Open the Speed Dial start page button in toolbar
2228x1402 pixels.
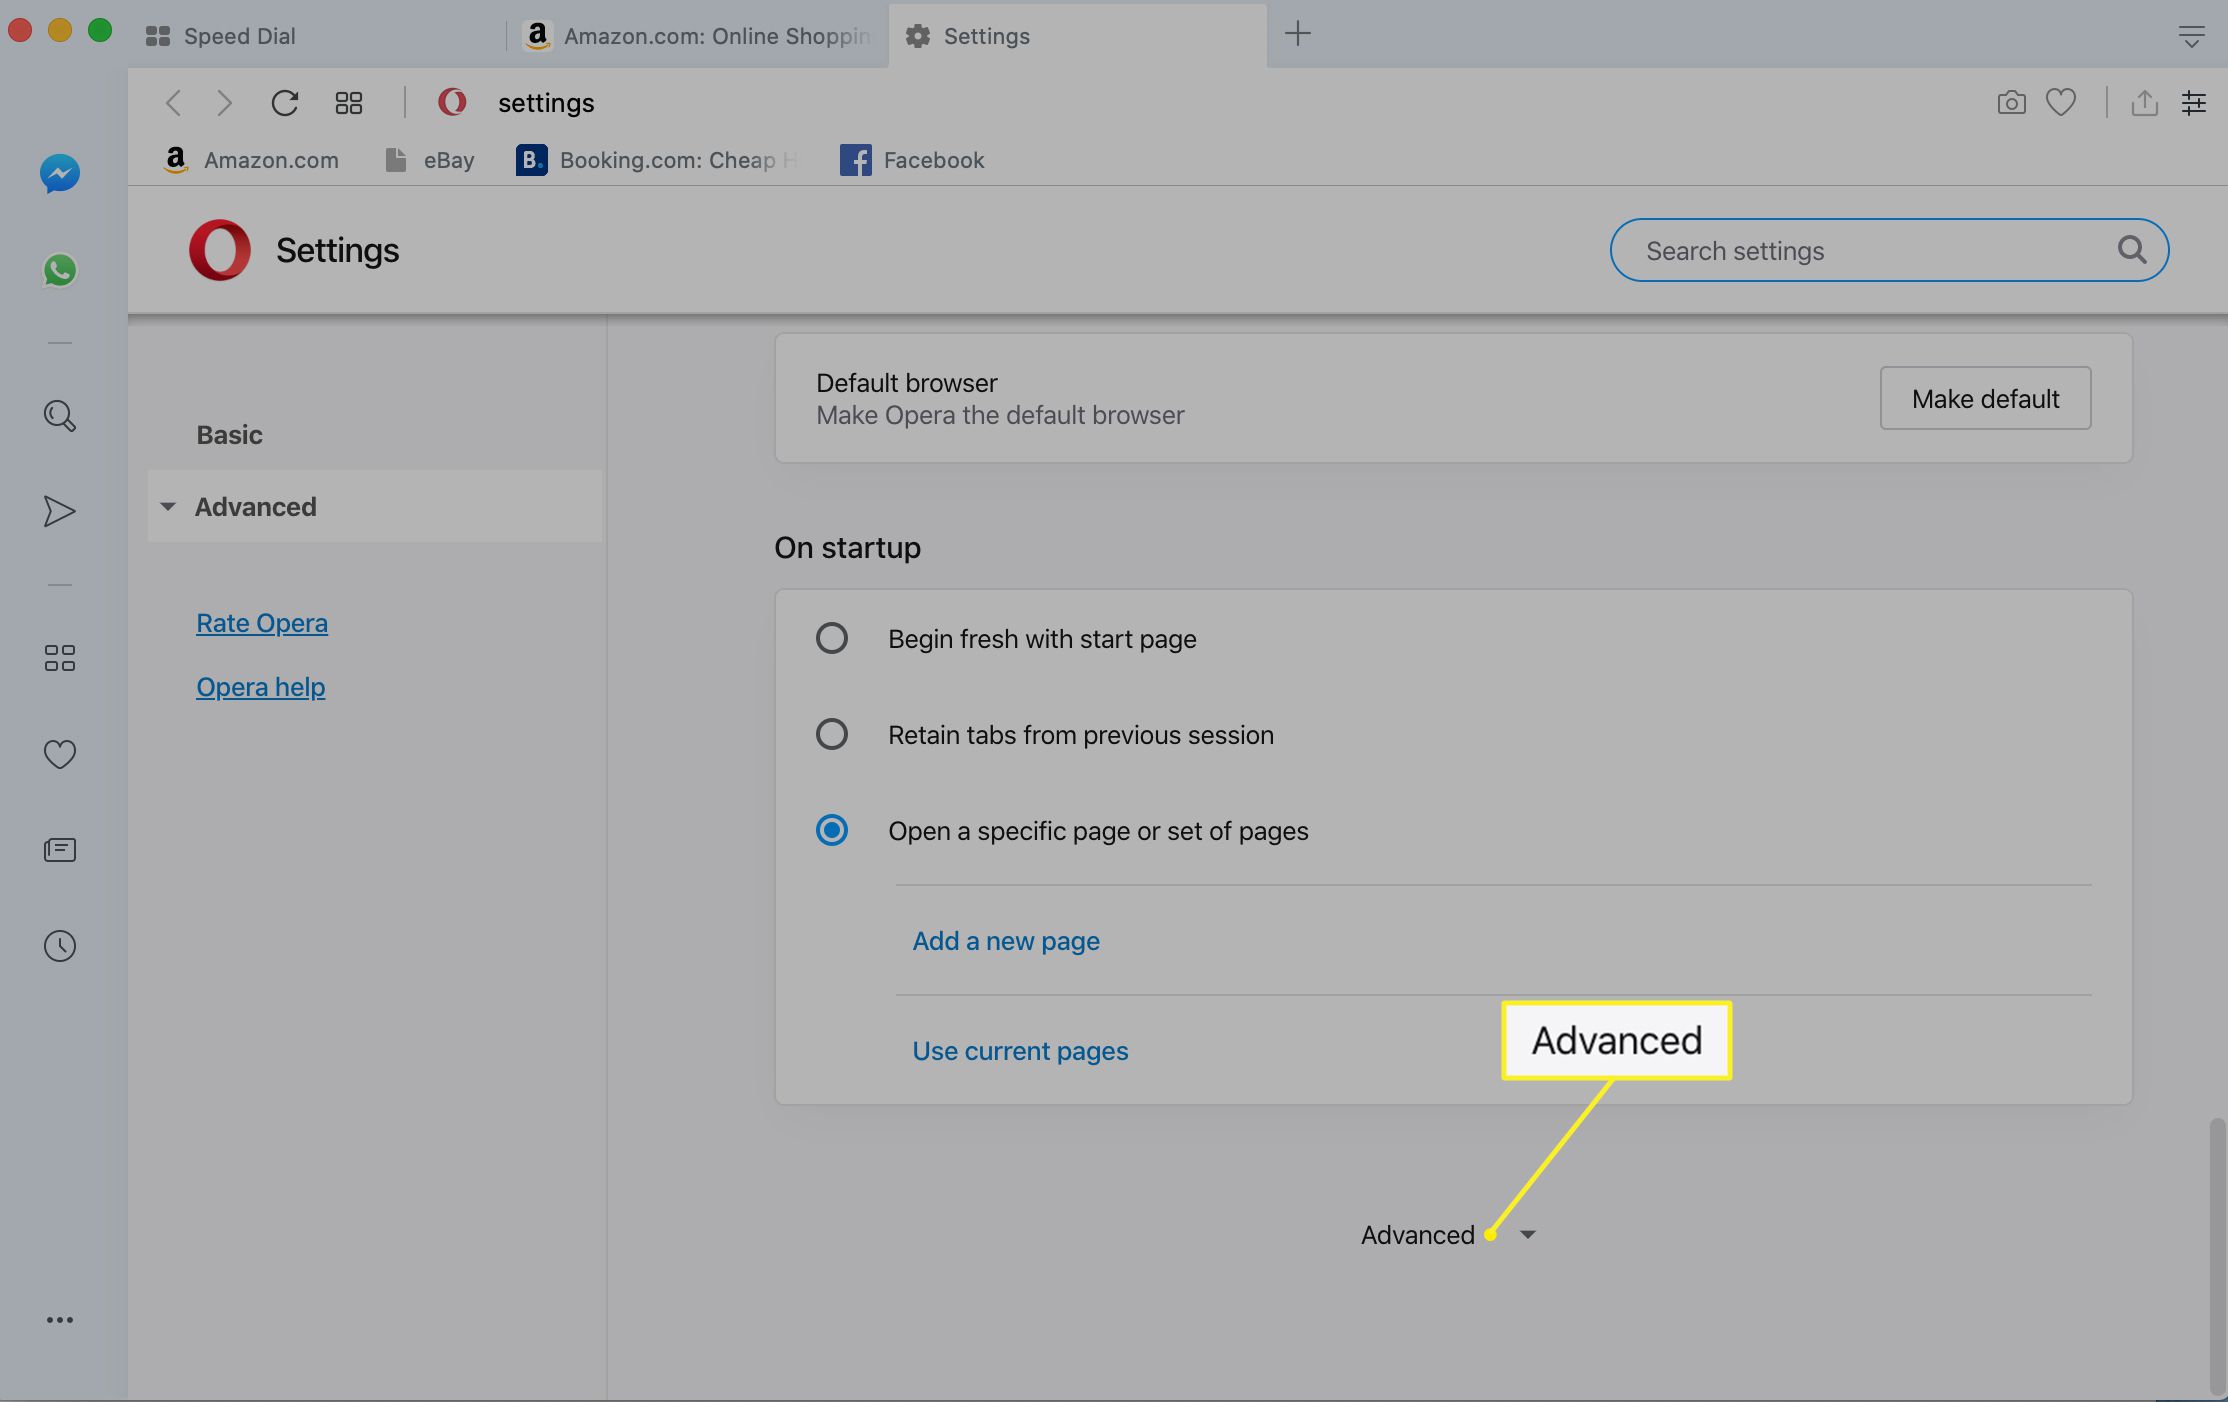349,103
